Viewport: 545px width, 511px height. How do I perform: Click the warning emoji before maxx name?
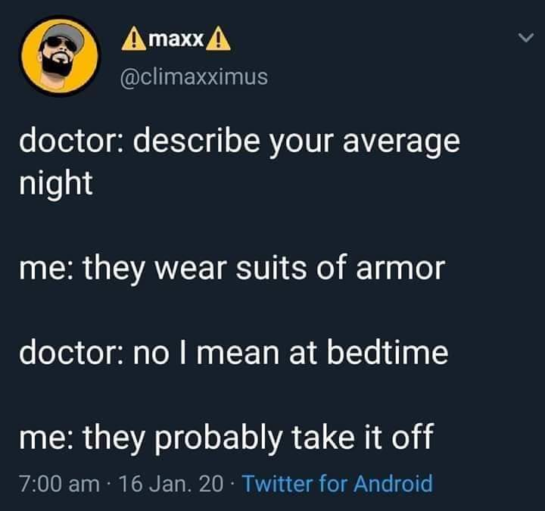(x=134, y=40)
